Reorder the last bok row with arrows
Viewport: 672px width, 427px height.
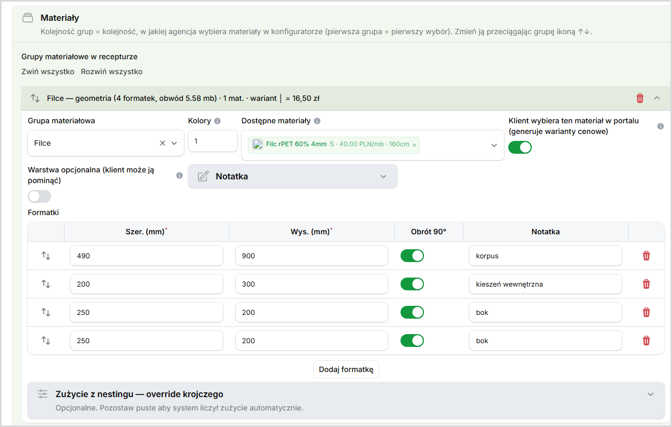click(46, 340)
